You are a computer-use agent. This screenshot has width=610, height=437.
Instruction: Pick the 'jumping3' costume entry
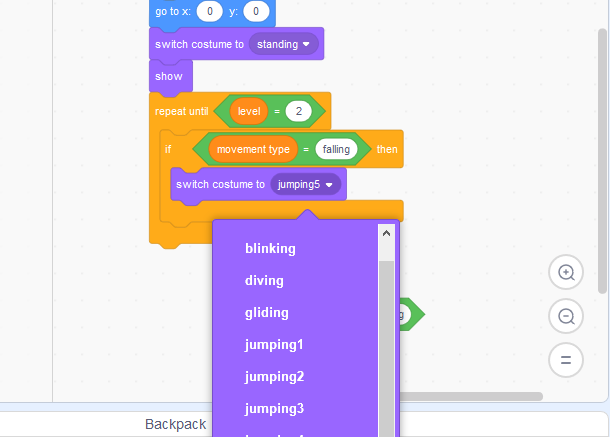(x=274, y=409)
